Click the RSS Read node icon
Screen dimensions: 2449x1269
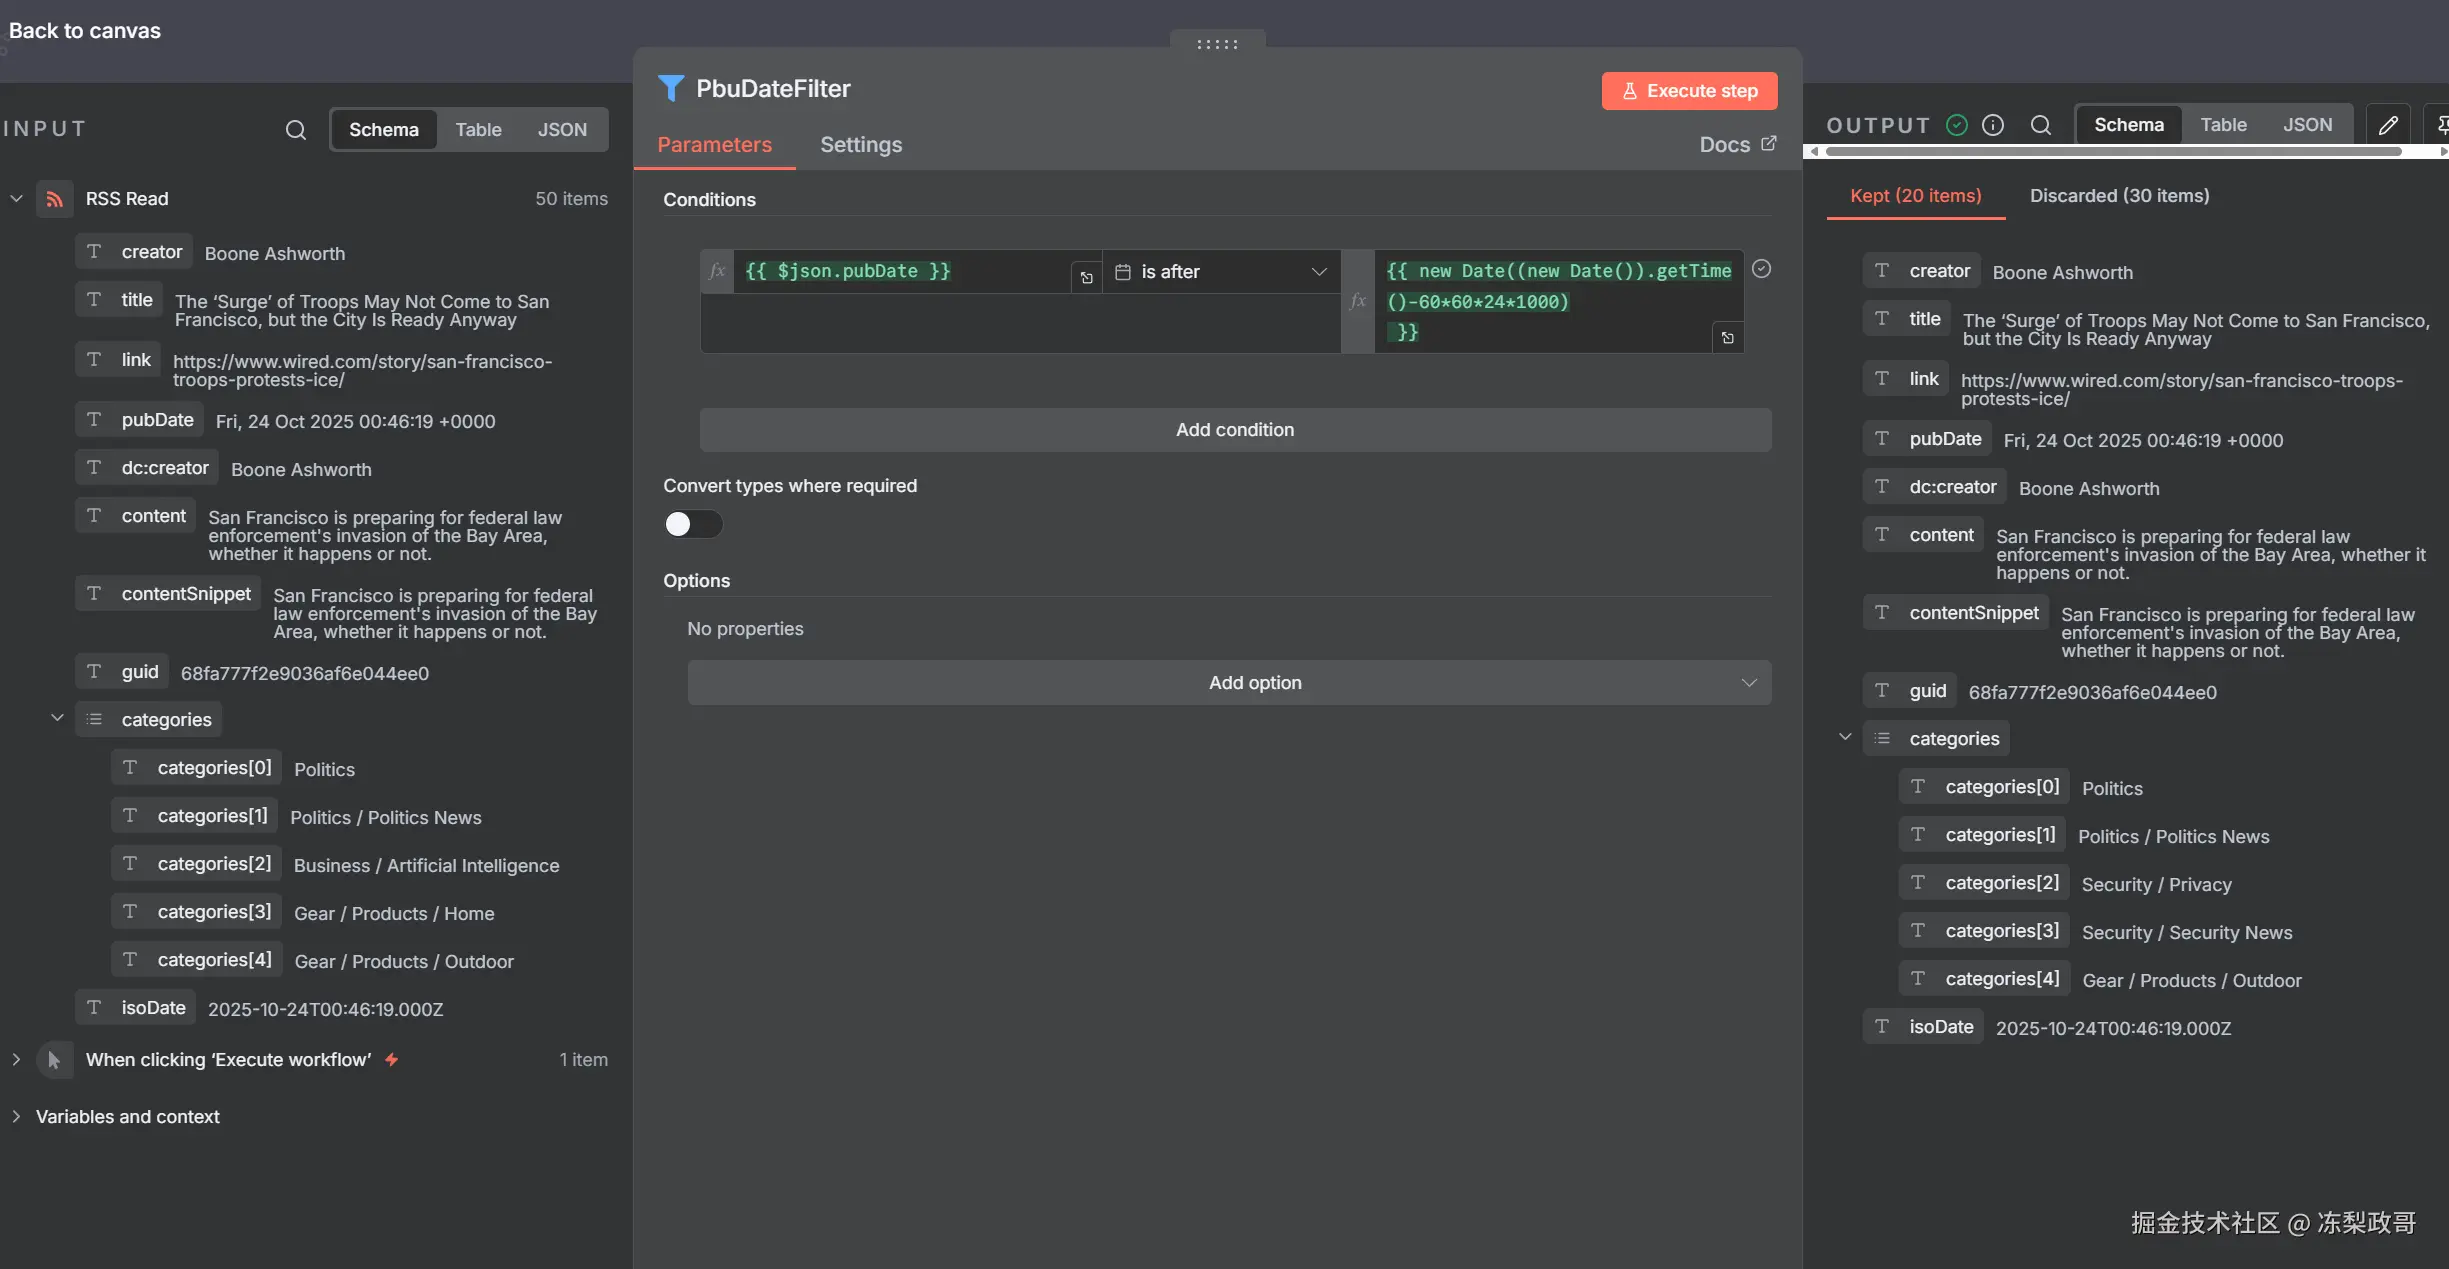(x=55, y=199)
